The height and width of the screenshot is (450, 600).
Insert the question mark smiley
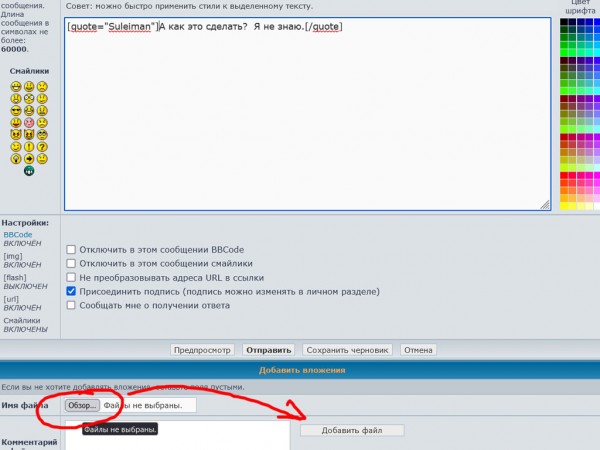tap(43, 146)
